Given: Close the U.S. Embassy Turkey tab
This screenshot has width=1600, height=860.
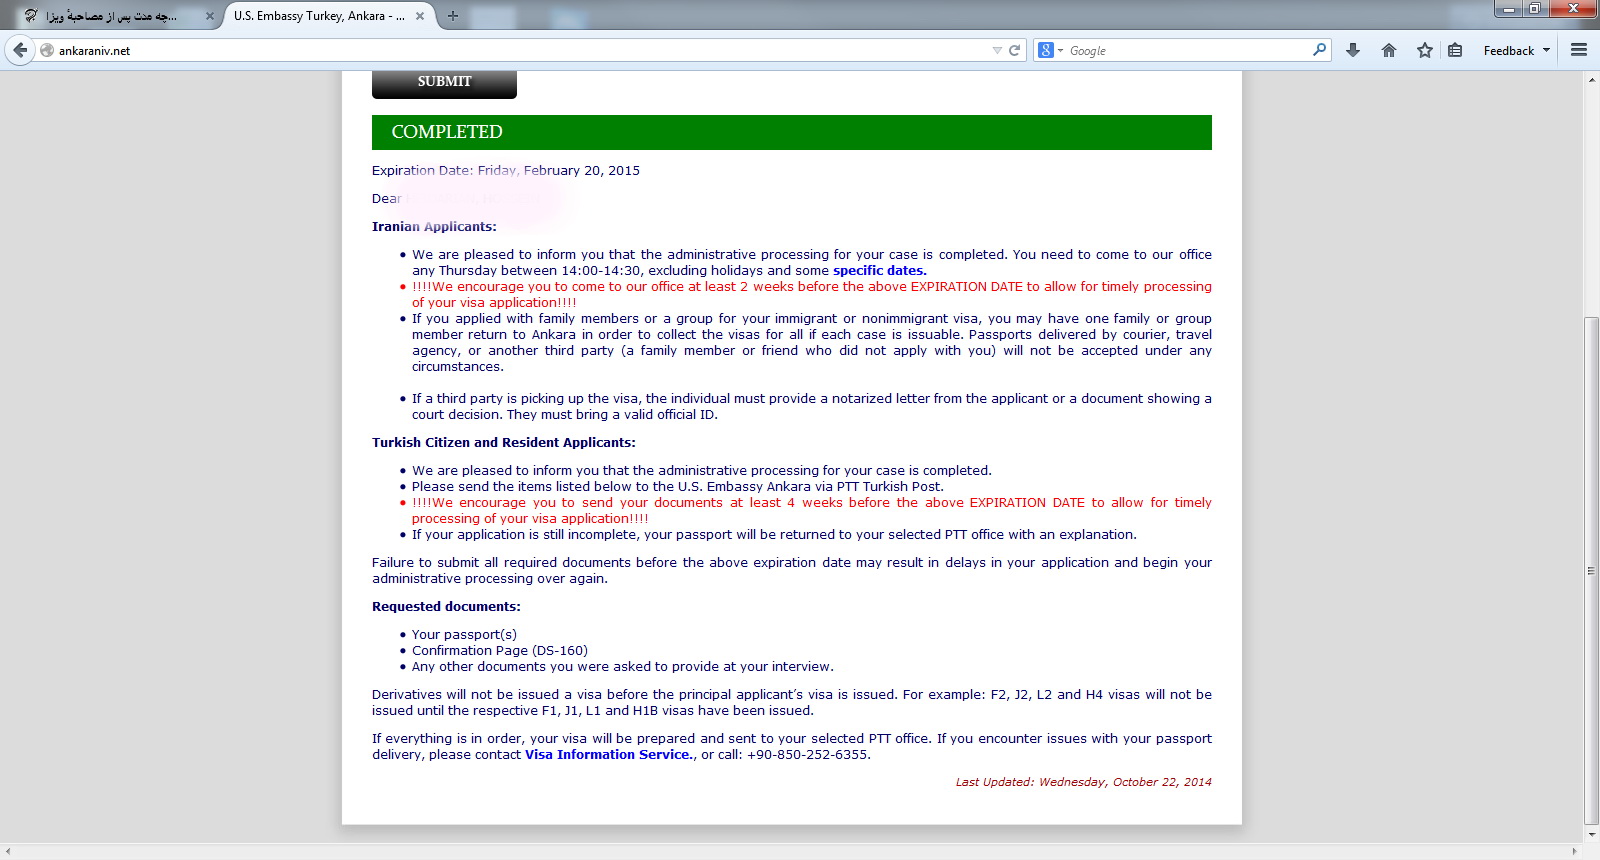Looking at the screenshot, I should (420, 16).
